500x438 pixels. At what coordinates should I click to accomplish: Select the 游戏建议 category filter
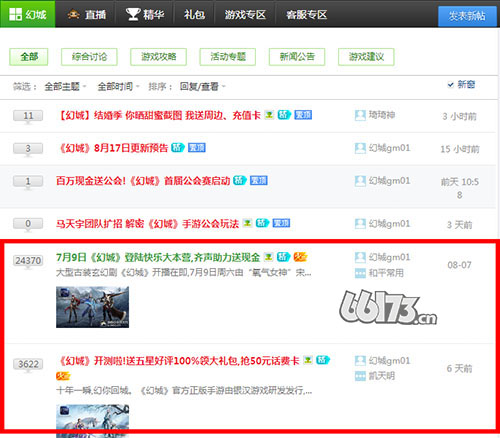(x=366, y=57)
